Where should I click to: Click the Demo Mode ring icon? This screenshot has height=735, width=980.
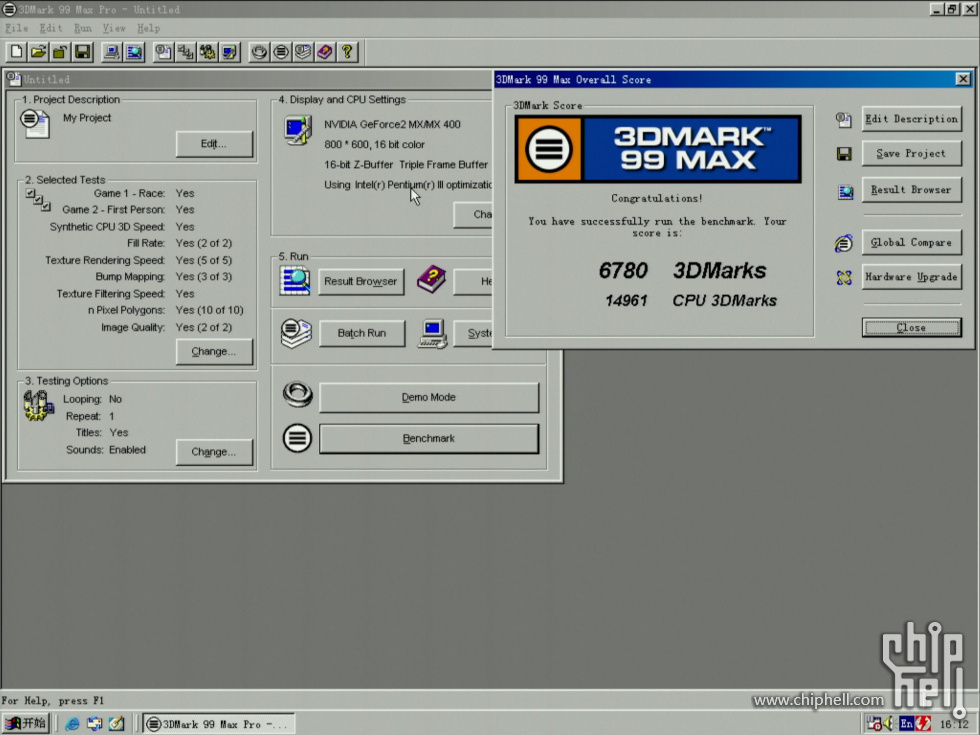point(298,395)
